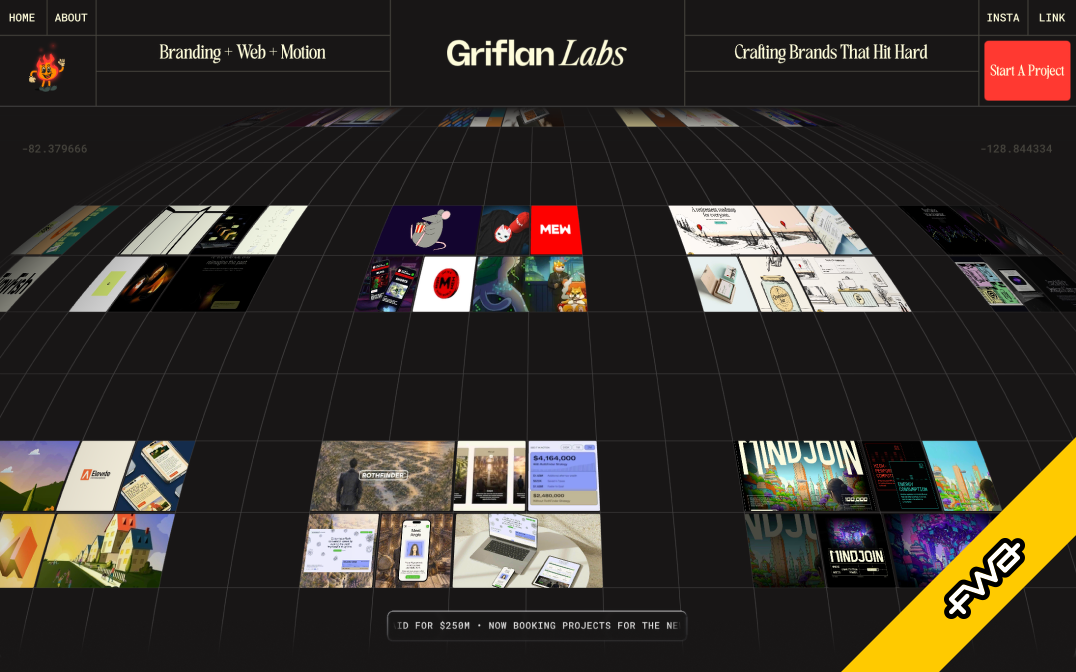
Task: Open the three dark screens thumbnail beside the dashboard
Action: pyautogui.click(x=490, y=476)
